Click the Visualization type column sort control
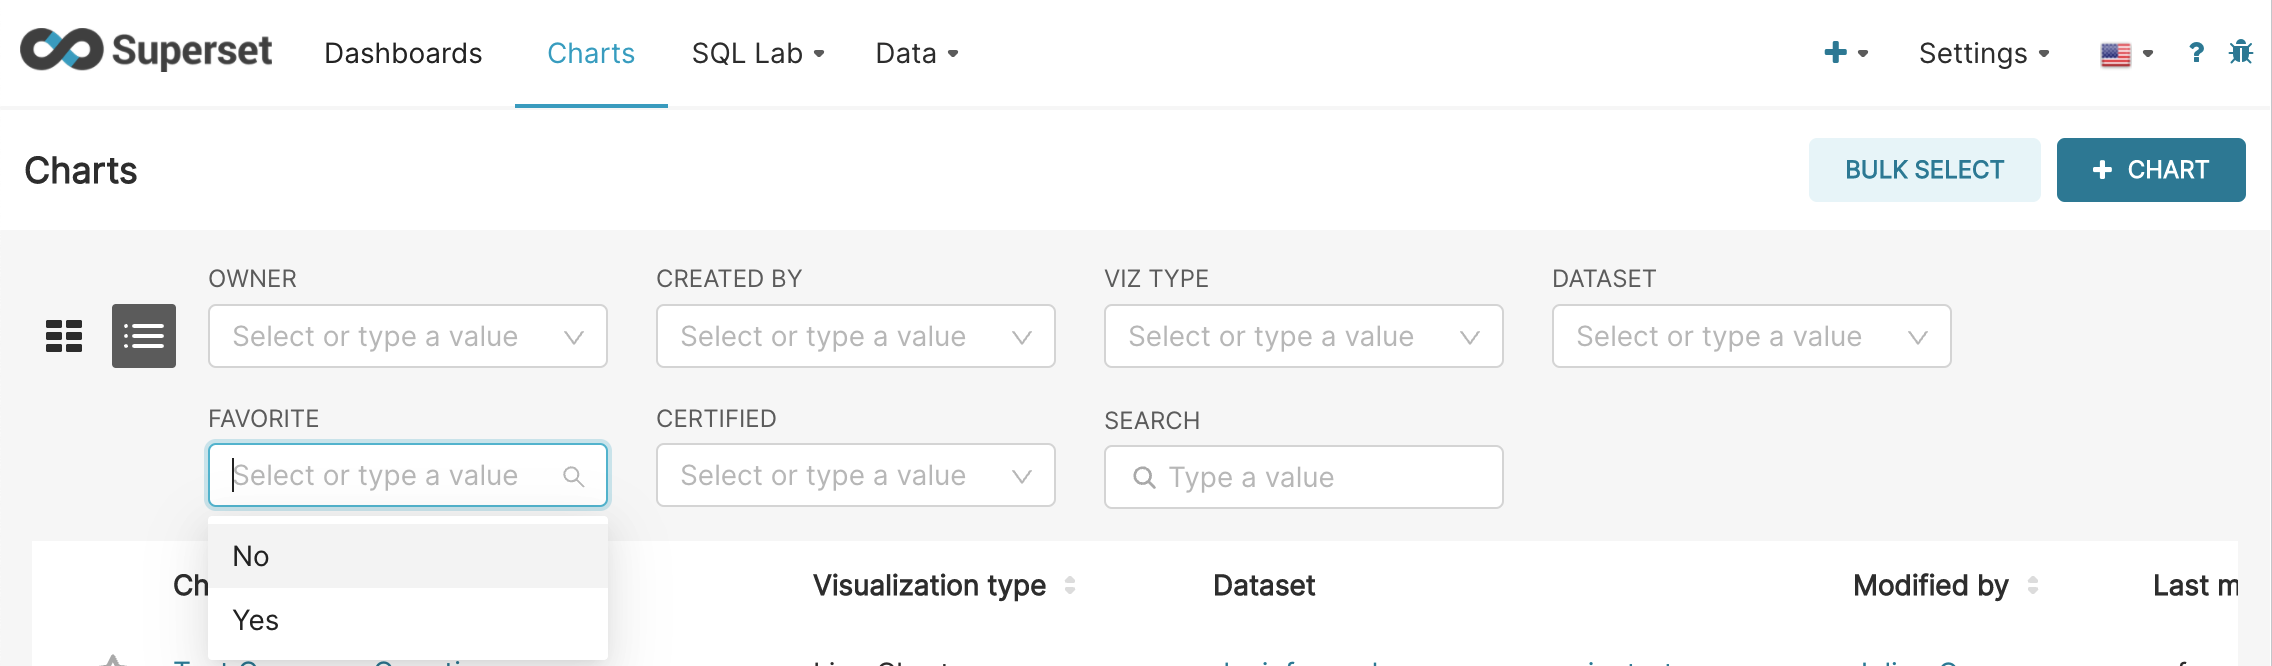Image resolution: width=2272 pixels, height=666 pixels. [1069, 586]
